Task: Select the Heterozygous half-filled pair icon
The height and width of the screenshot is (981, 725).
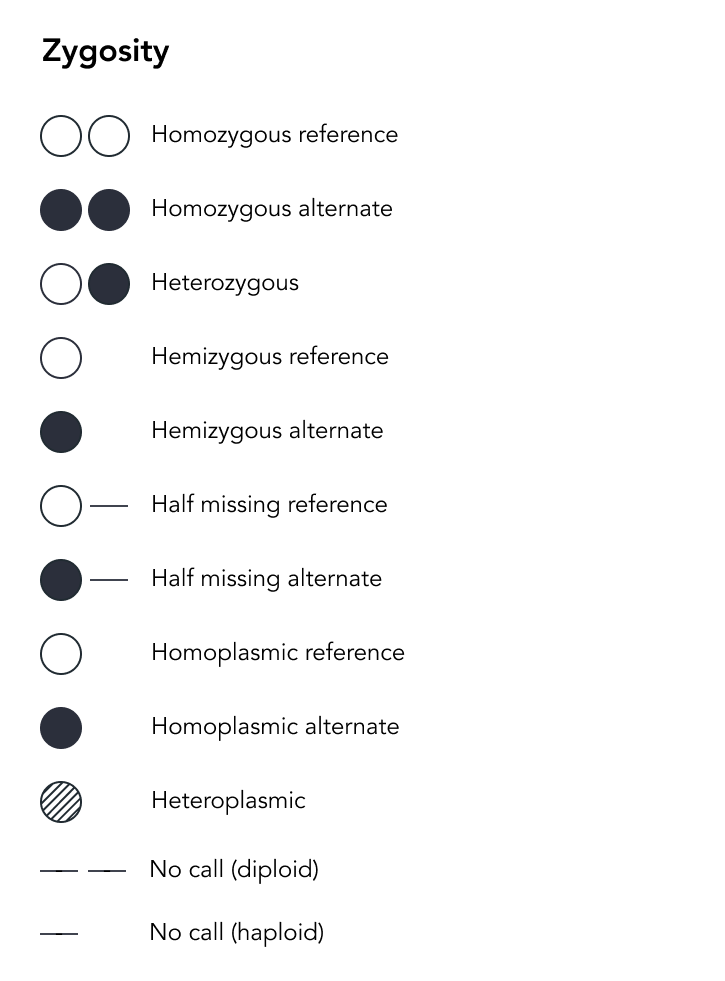Action: [85, 284]
